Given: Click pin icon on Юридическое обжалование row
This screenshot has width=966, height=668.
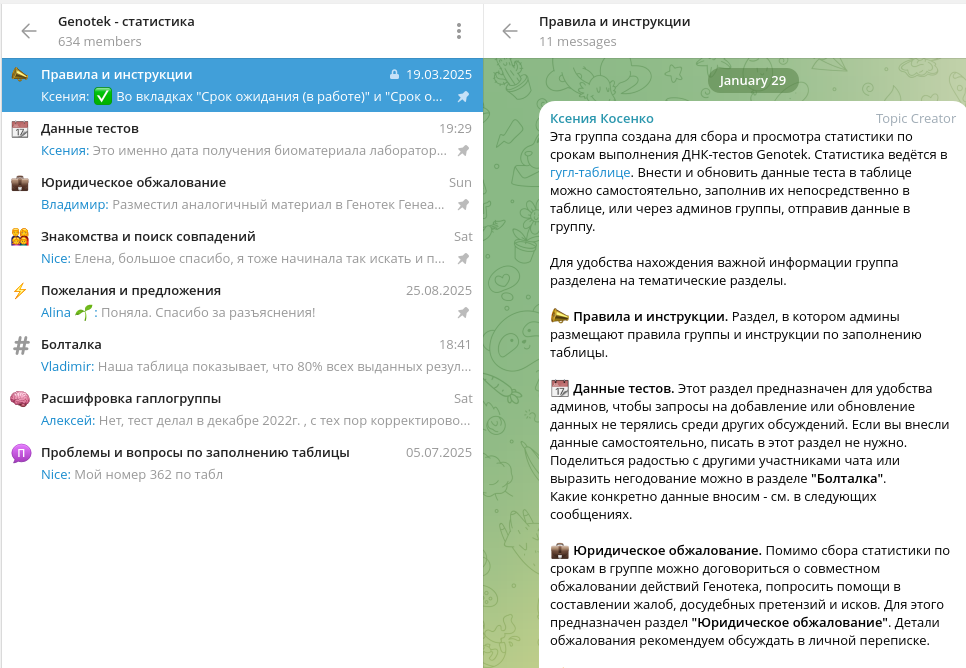Looking at the screenshot, I should 463,205.
